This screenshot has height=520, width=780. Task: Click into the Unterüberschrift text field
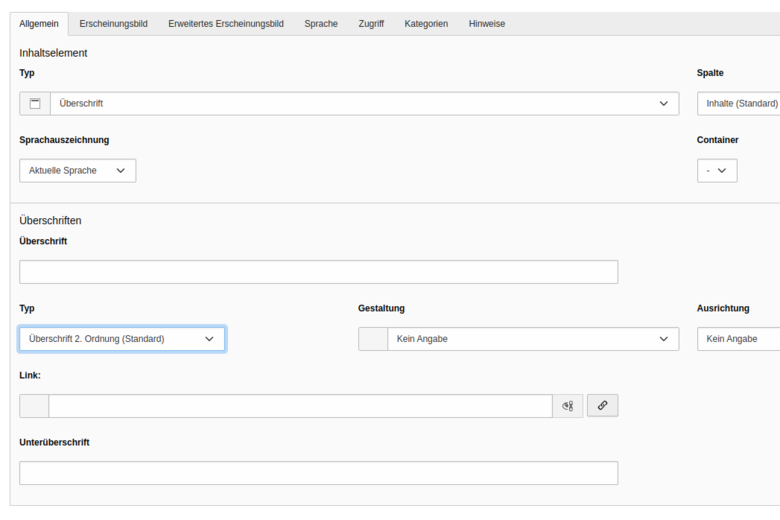tap(319, 473)
